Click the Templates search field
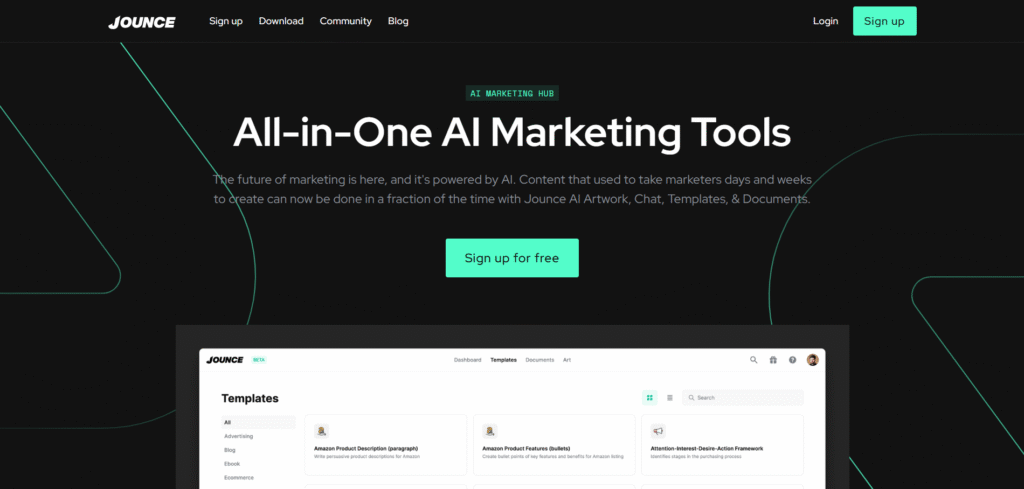Viewport: 1024px width, 489px height. click(743, 398)
